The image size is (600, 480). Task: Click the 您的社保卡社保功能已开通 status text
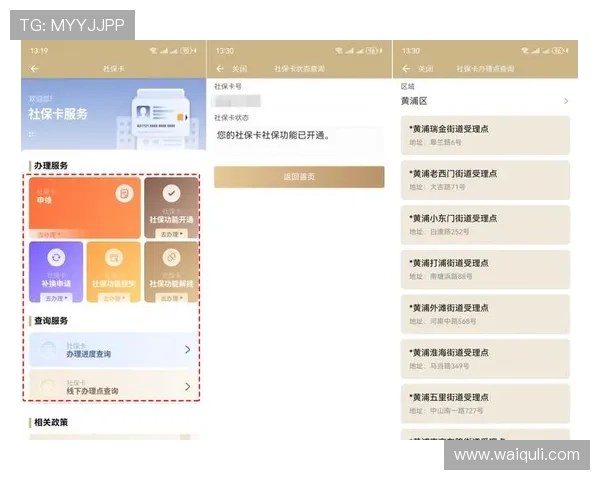click(273, 135)
